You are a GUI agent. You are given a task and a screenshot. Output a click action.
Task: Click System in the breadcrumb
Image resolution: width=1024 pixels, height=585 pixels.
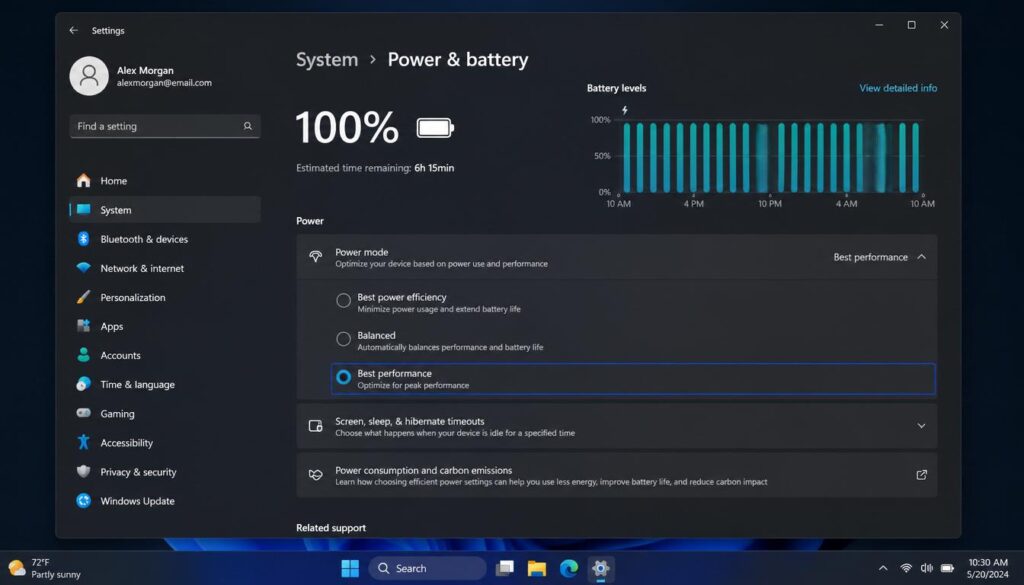click(327, 59)
